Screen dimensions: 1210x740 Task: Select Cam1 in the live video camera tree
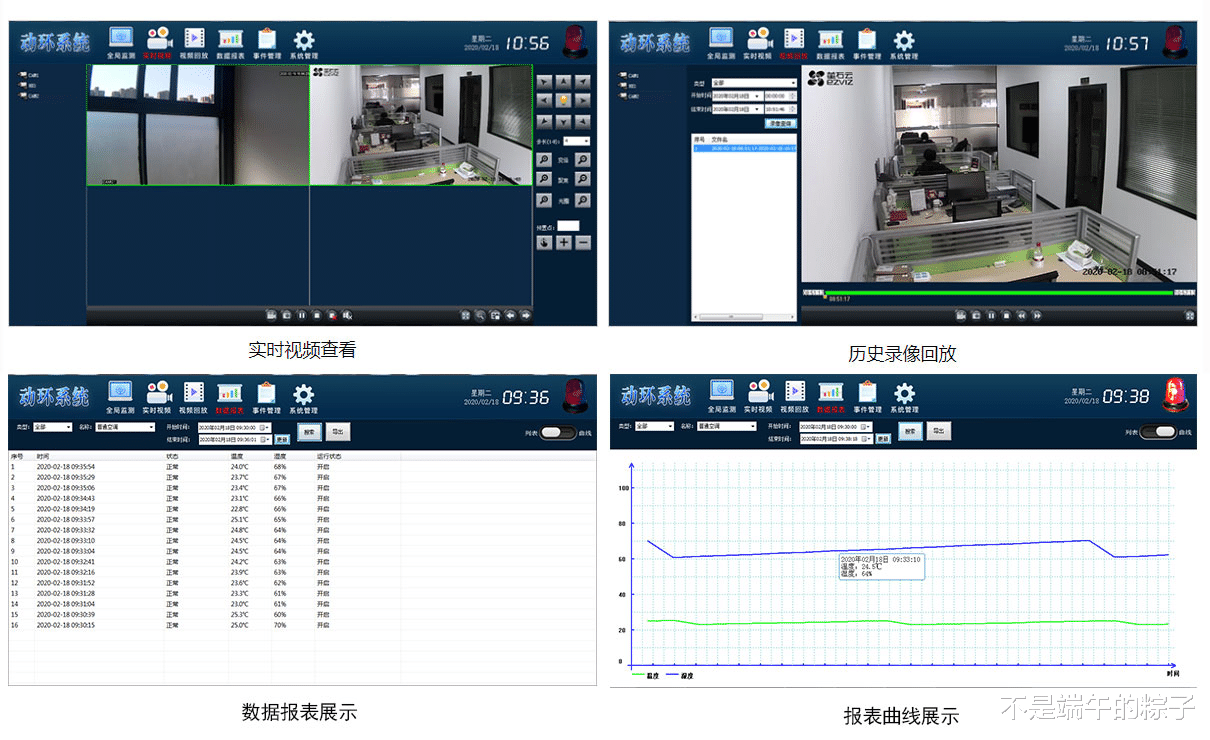coord(27,75)
